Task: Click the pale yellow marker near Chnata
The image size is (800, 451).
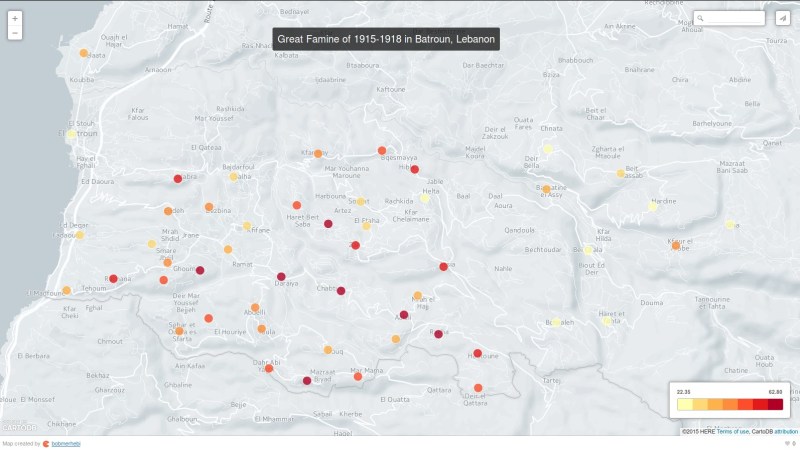Action: point(547,149)
